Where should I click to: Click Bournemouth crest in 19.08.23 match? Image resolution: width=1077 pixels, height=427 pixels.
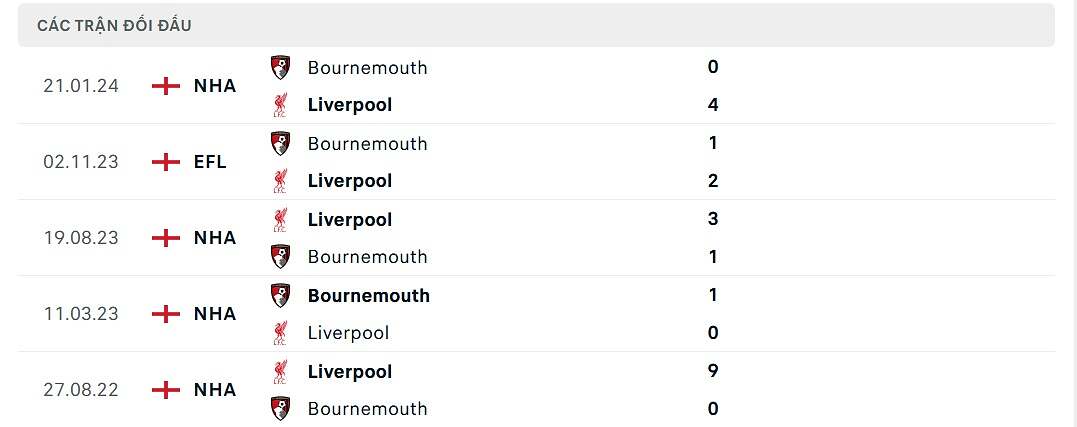[x=281, y=256]
